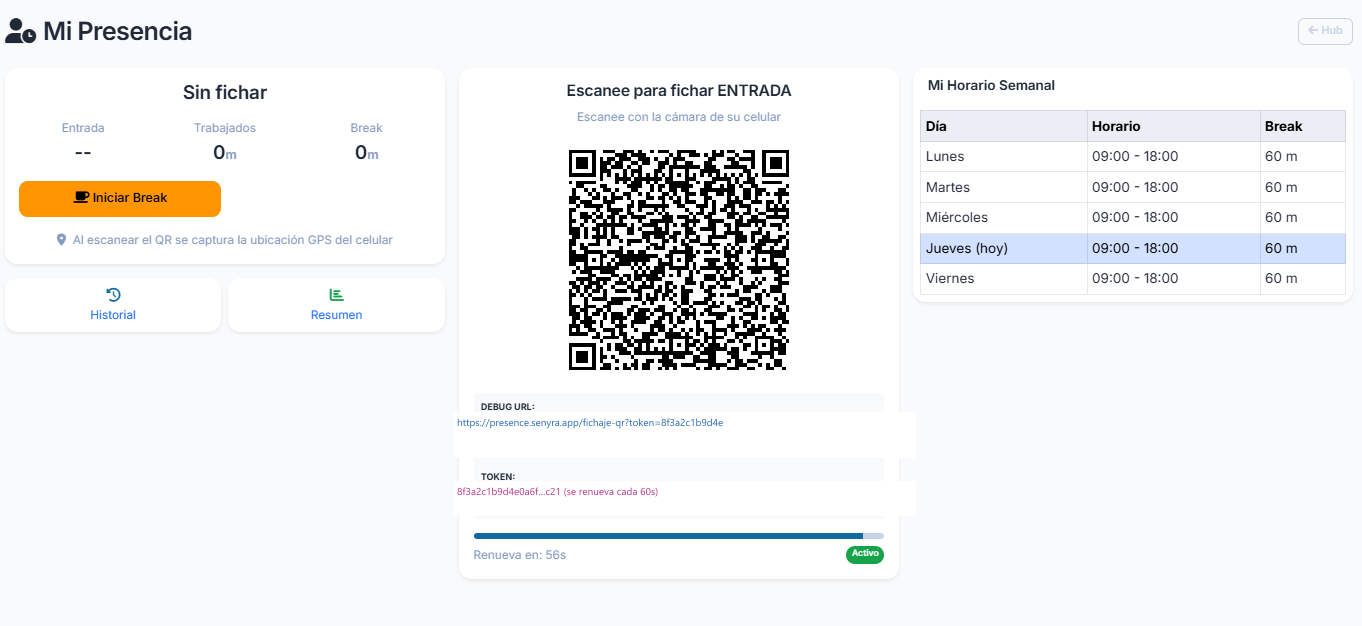
Task: Click the Martes 09:00 - 18:00 schedule cell
Action: (1174, 187)
